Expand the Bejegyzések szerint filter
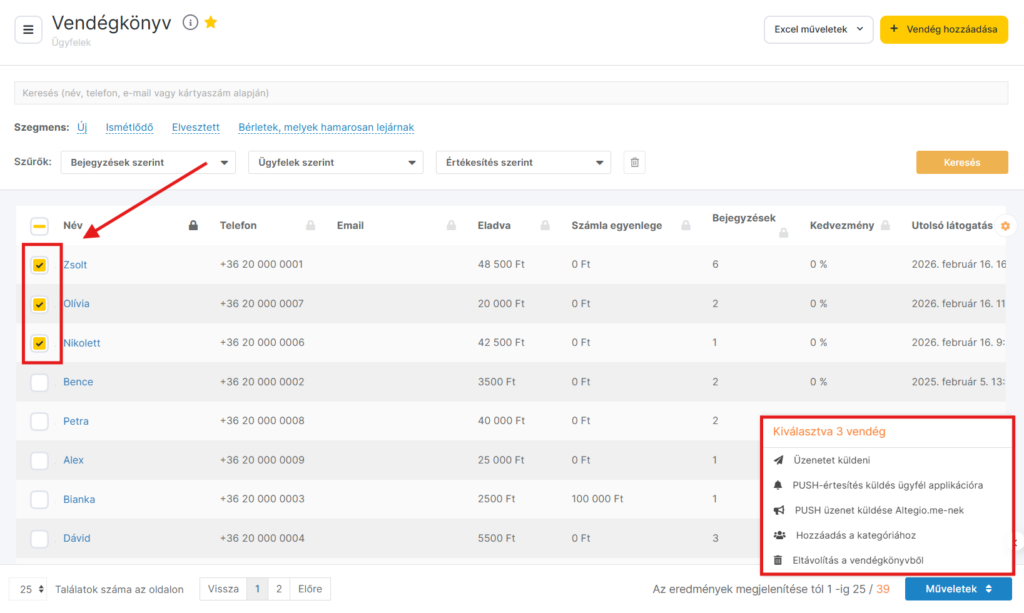1024x613 pixels. pos(148,163)
